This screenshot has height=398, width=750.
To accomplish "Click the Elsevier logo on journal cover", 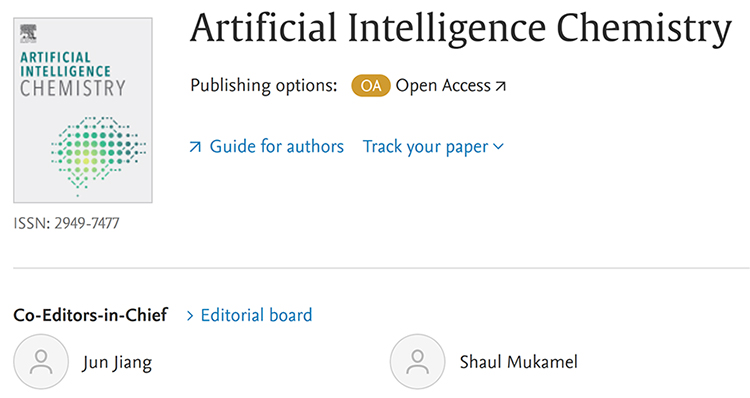I will 28,34.
